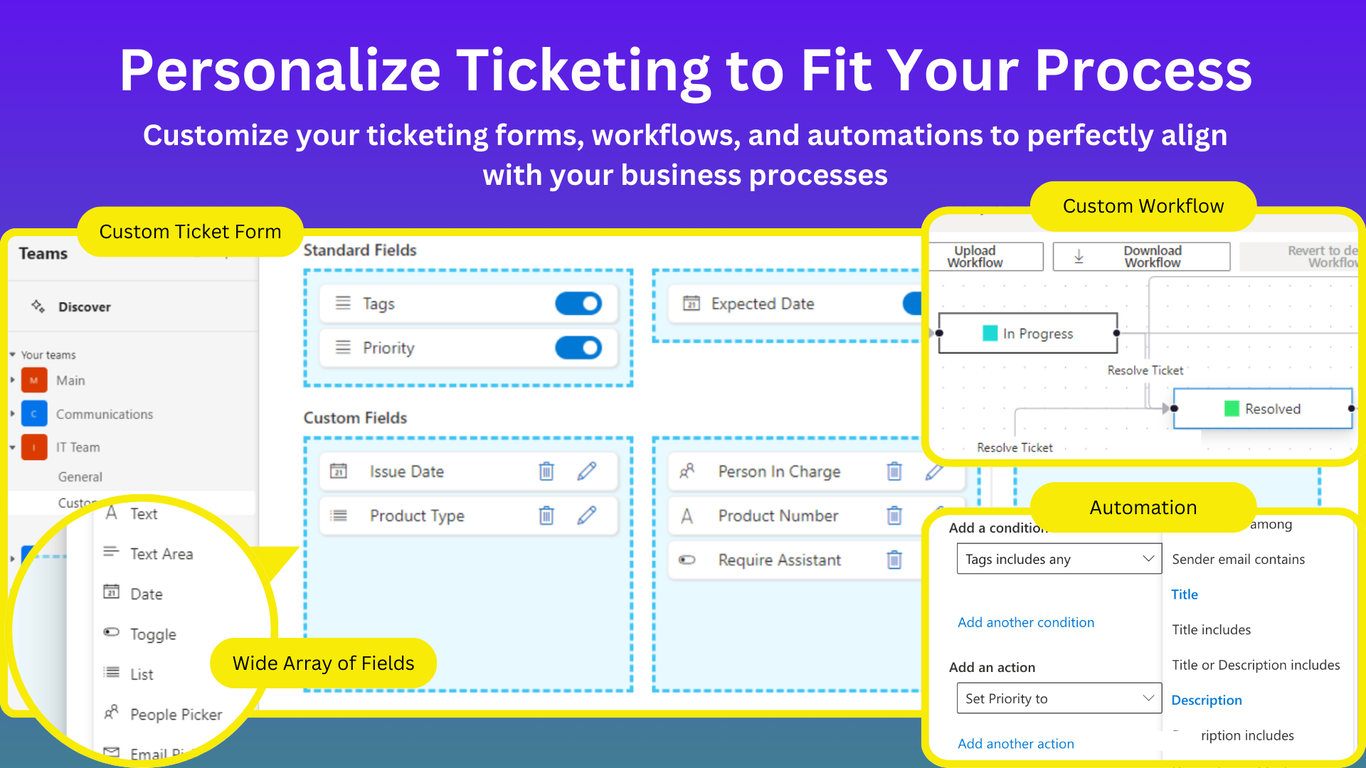
Task: Expand the Set Priority to dropdown
Action: tap(1059, 698)
